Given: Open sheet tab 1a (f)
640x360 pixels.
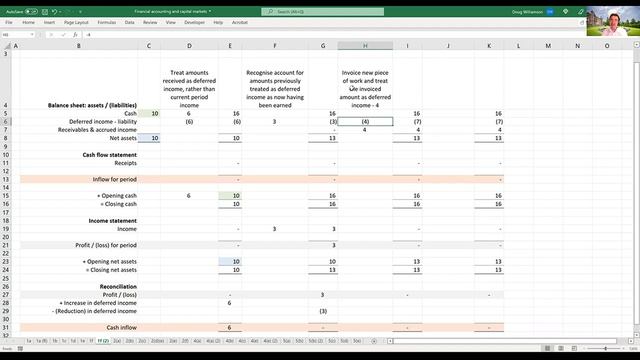Looking at the screenshot, I should (42, 341).
